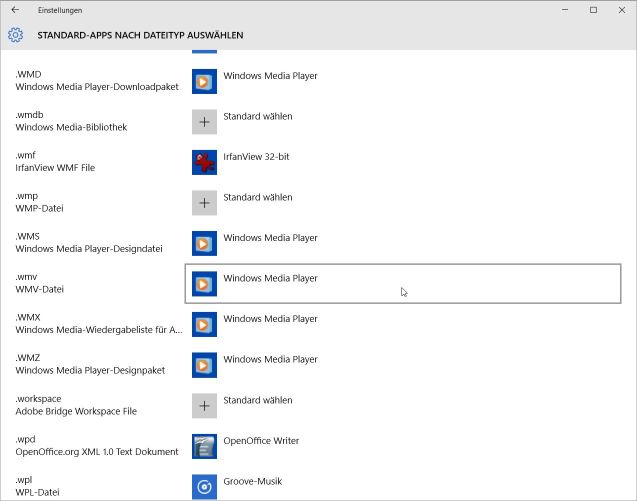Click the .wpl extension text
The image size is (637, 501).
point(24,480)
